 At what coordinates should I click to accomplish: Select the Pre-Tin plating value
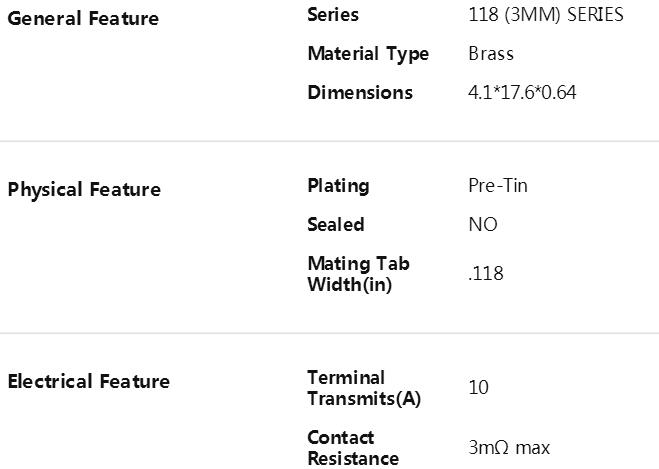498,186
